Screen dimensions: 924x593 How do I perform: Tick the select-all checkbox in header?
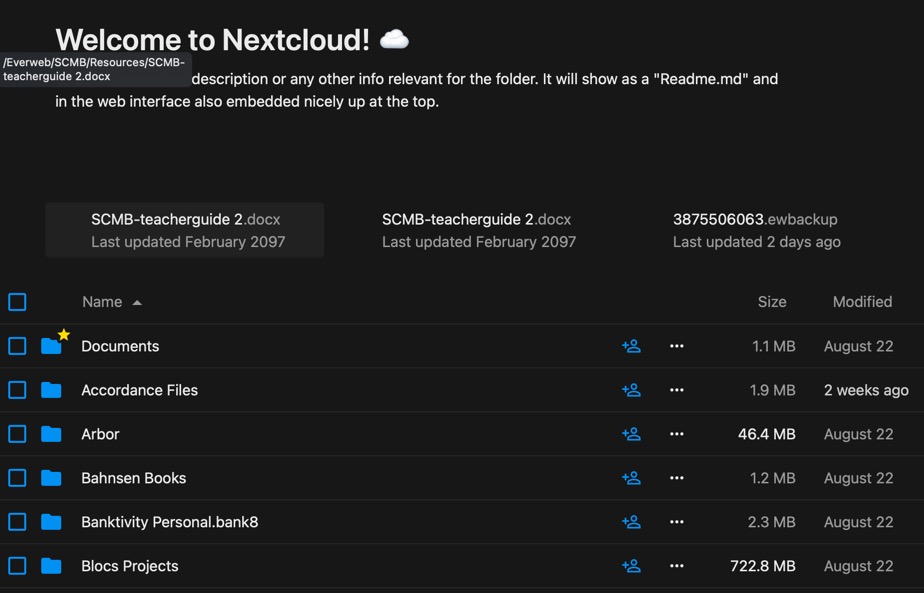coord(17,302)
